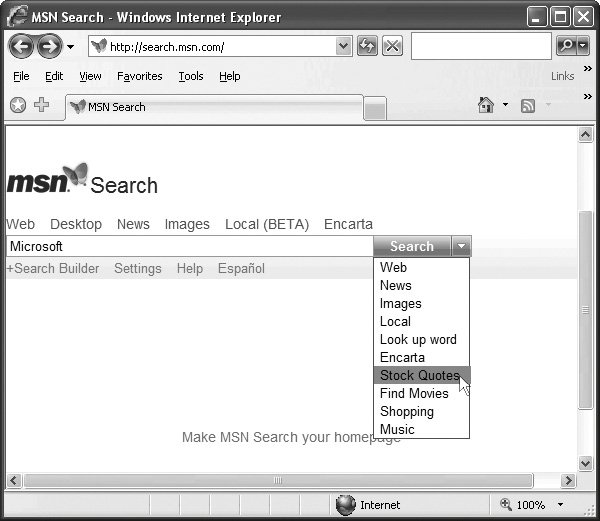Click the browser toolbar search box
Screen dimensions: 600x521
tap(481, 46)
